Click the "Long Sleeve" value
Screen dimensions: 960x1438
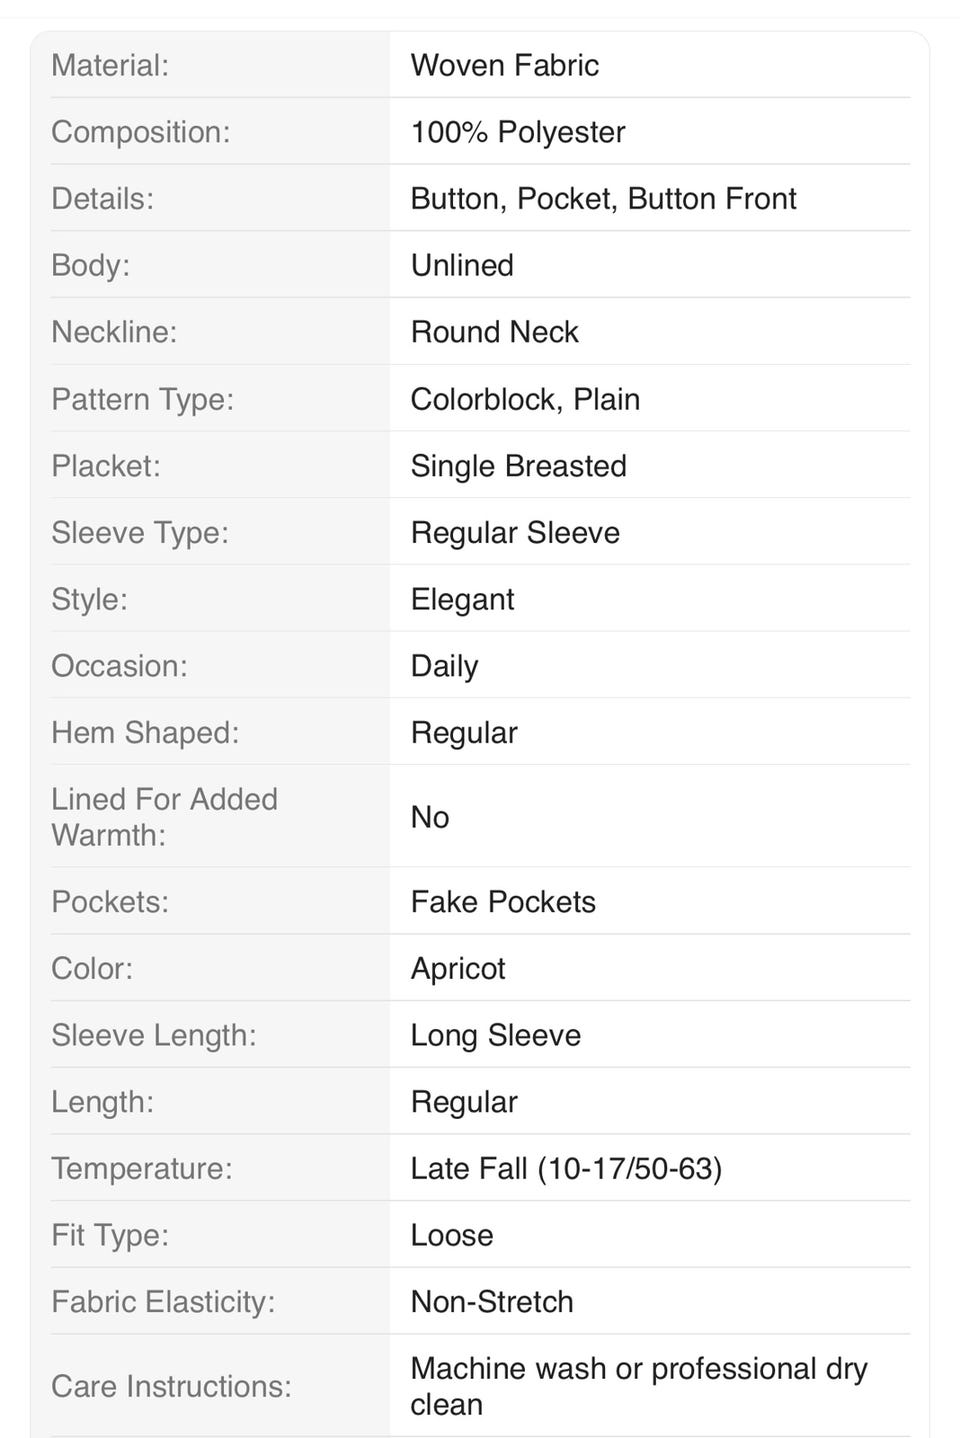coord(495,1035)
